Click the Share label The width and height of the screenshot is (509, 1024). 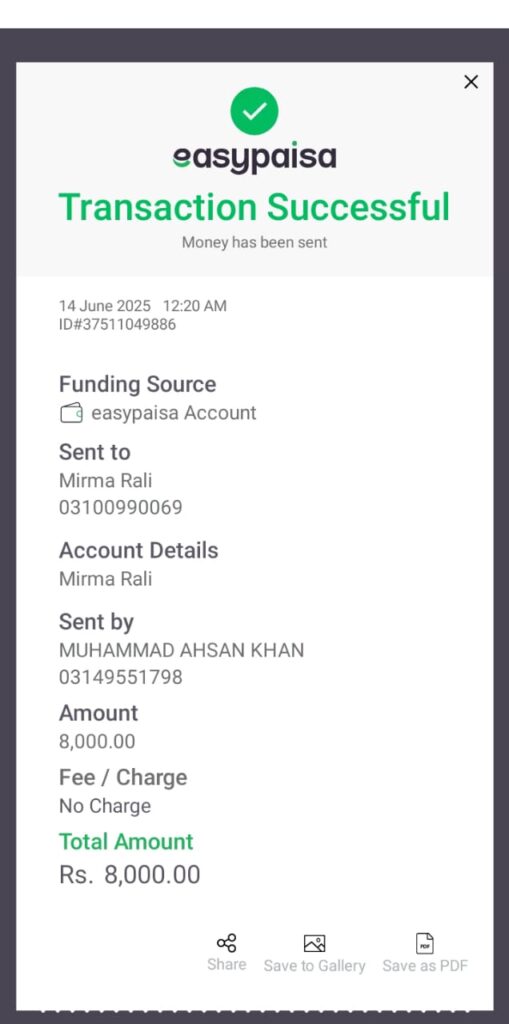[x=227, y=965]
